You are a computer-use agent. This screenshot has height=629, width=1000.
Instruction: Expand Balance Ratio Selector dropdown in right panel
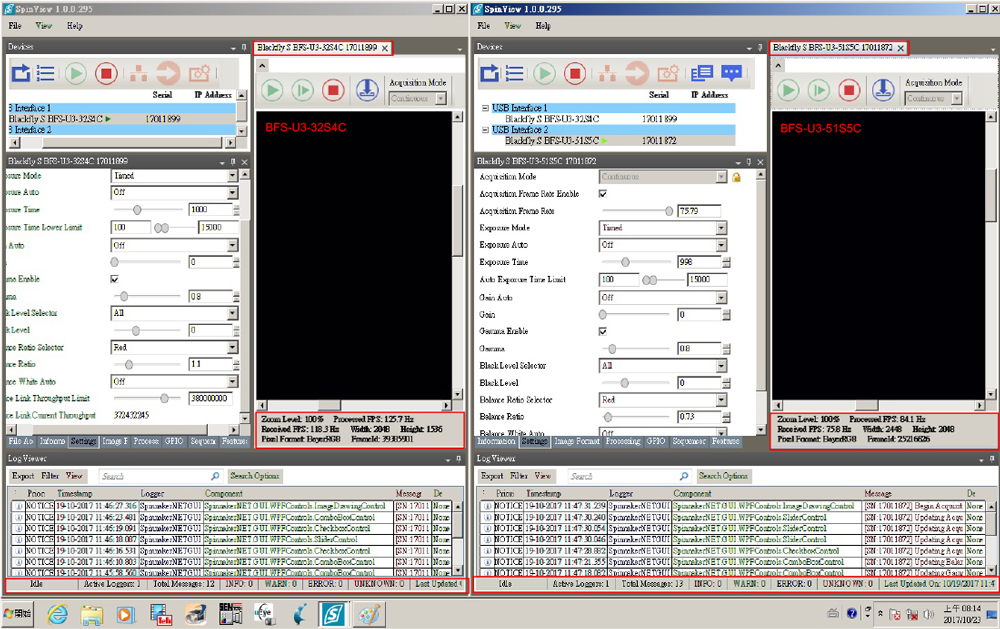tap(720, 400)
